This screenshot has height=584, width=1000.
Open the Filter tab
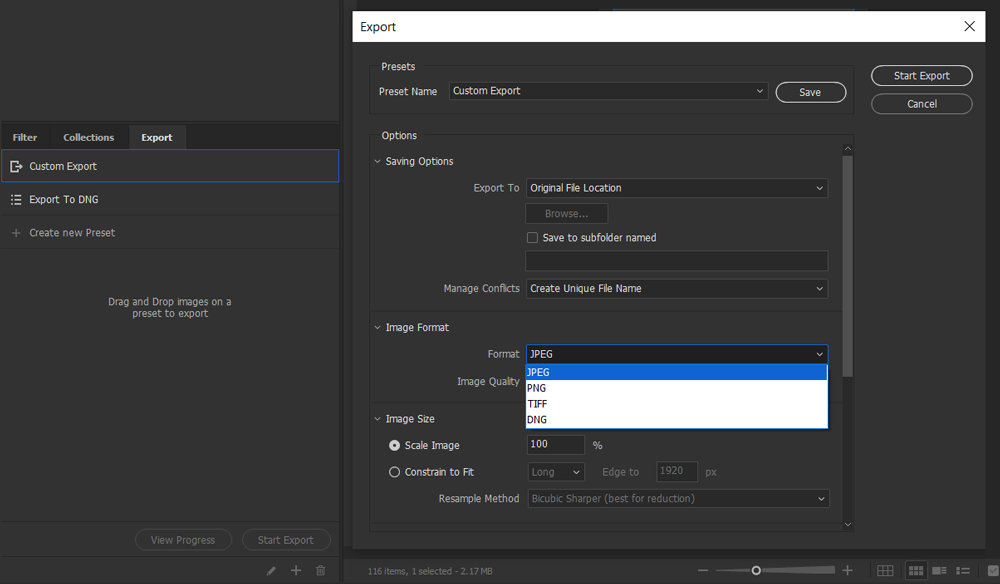pyautogui.click(x=25, y=137)
